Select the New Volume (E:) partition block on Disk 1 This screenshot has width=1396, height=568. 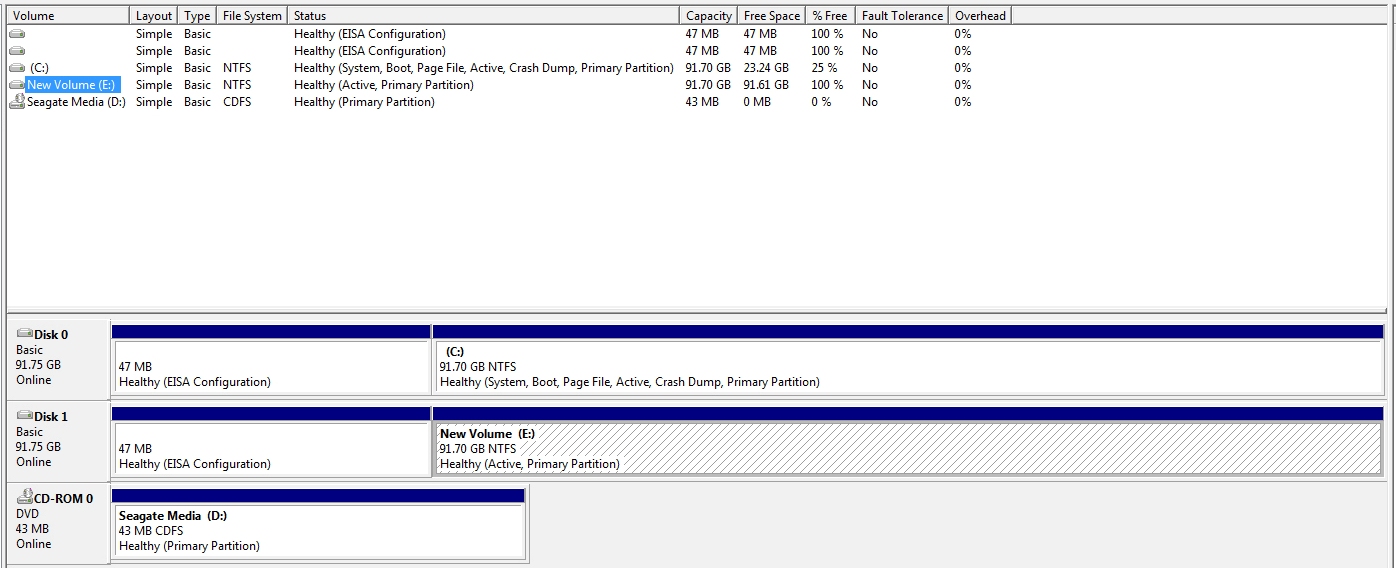tap(908, 442)
